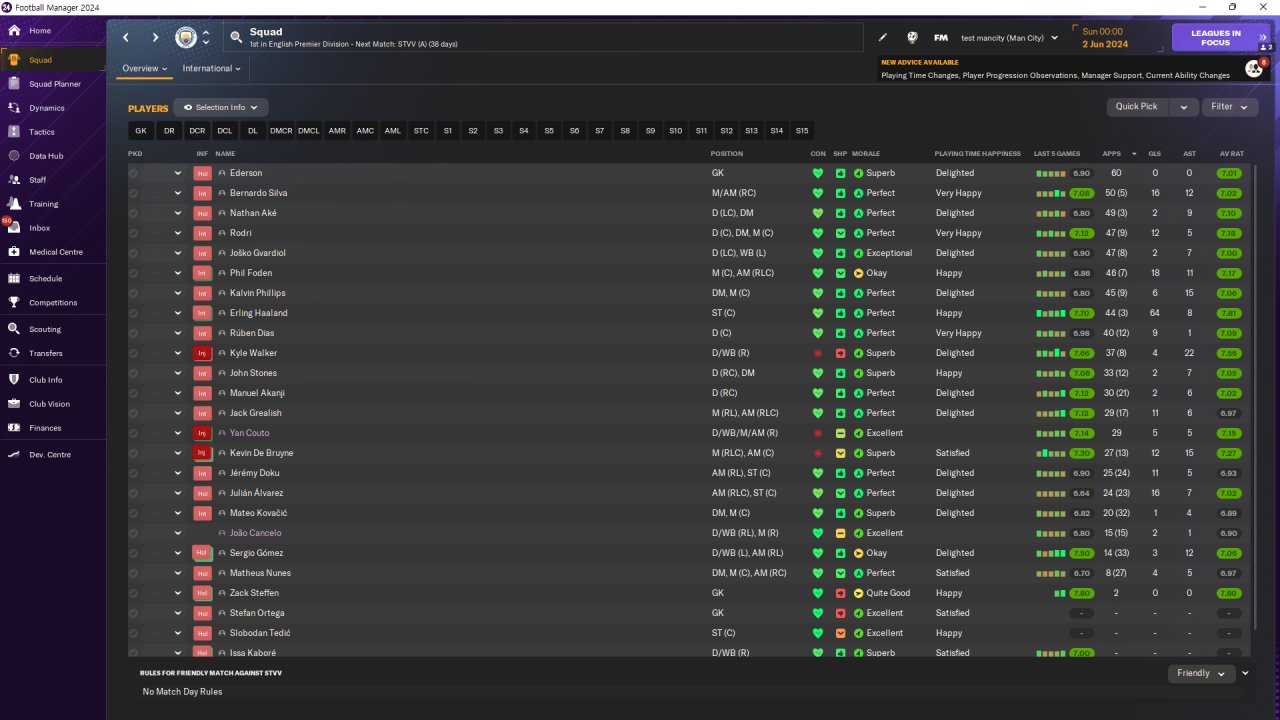The width and height of the screenshot is (1280, 720).
Task: Open the Overview view dropdown
Action: tap(144, 69)
